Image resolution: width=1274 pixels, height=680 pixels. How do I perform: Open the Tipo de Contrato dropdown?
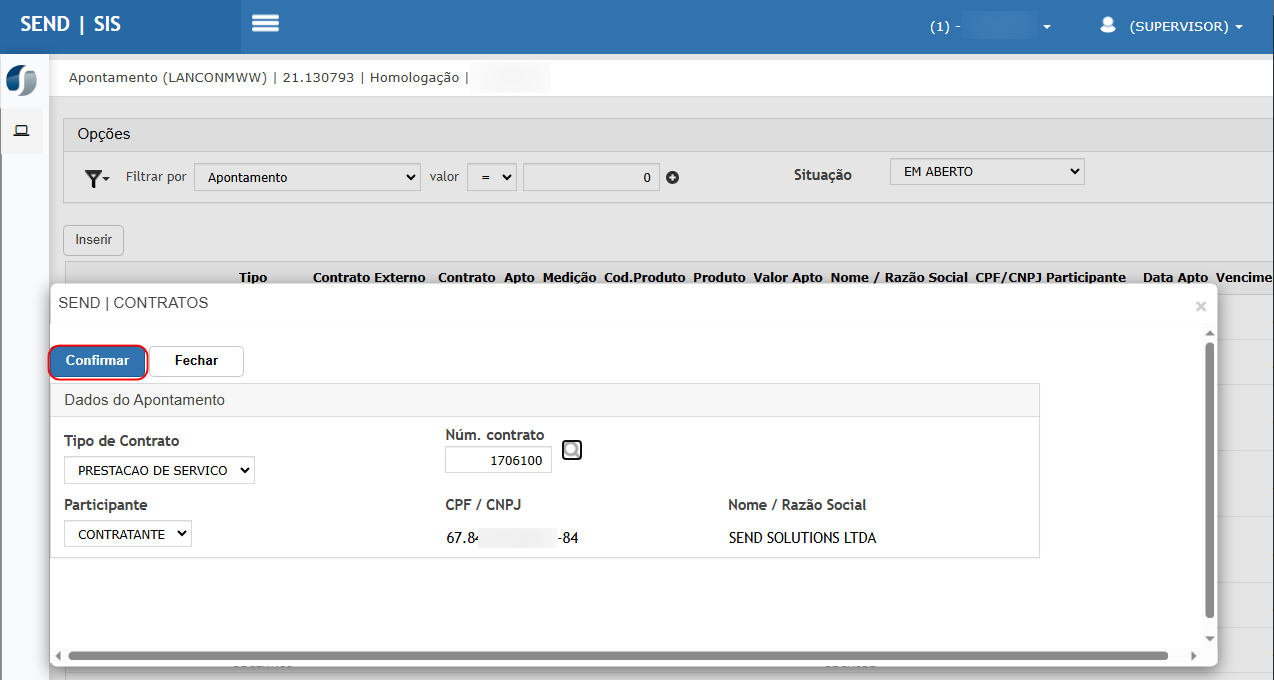(x=159, y=470)
